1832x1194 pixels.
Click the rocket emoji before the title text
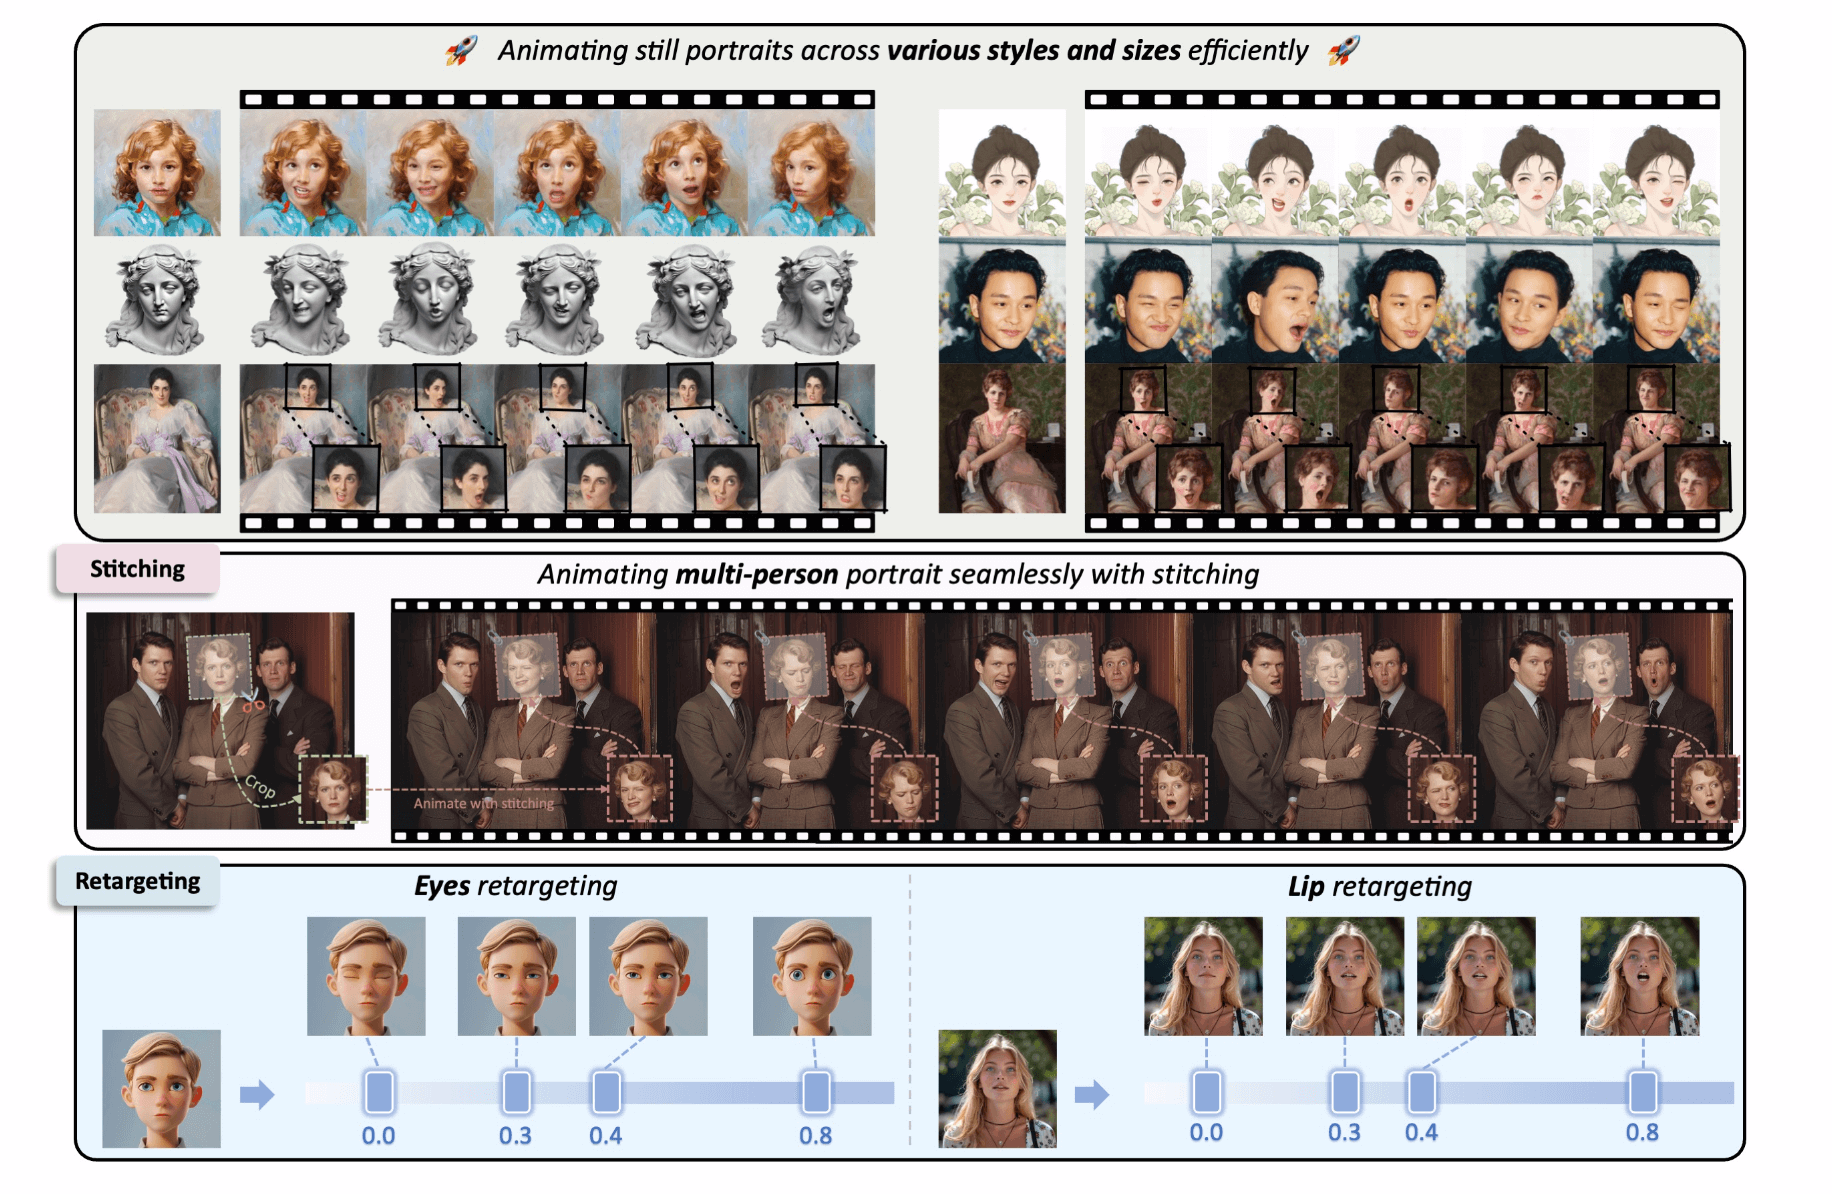click(x=461, y=50)
